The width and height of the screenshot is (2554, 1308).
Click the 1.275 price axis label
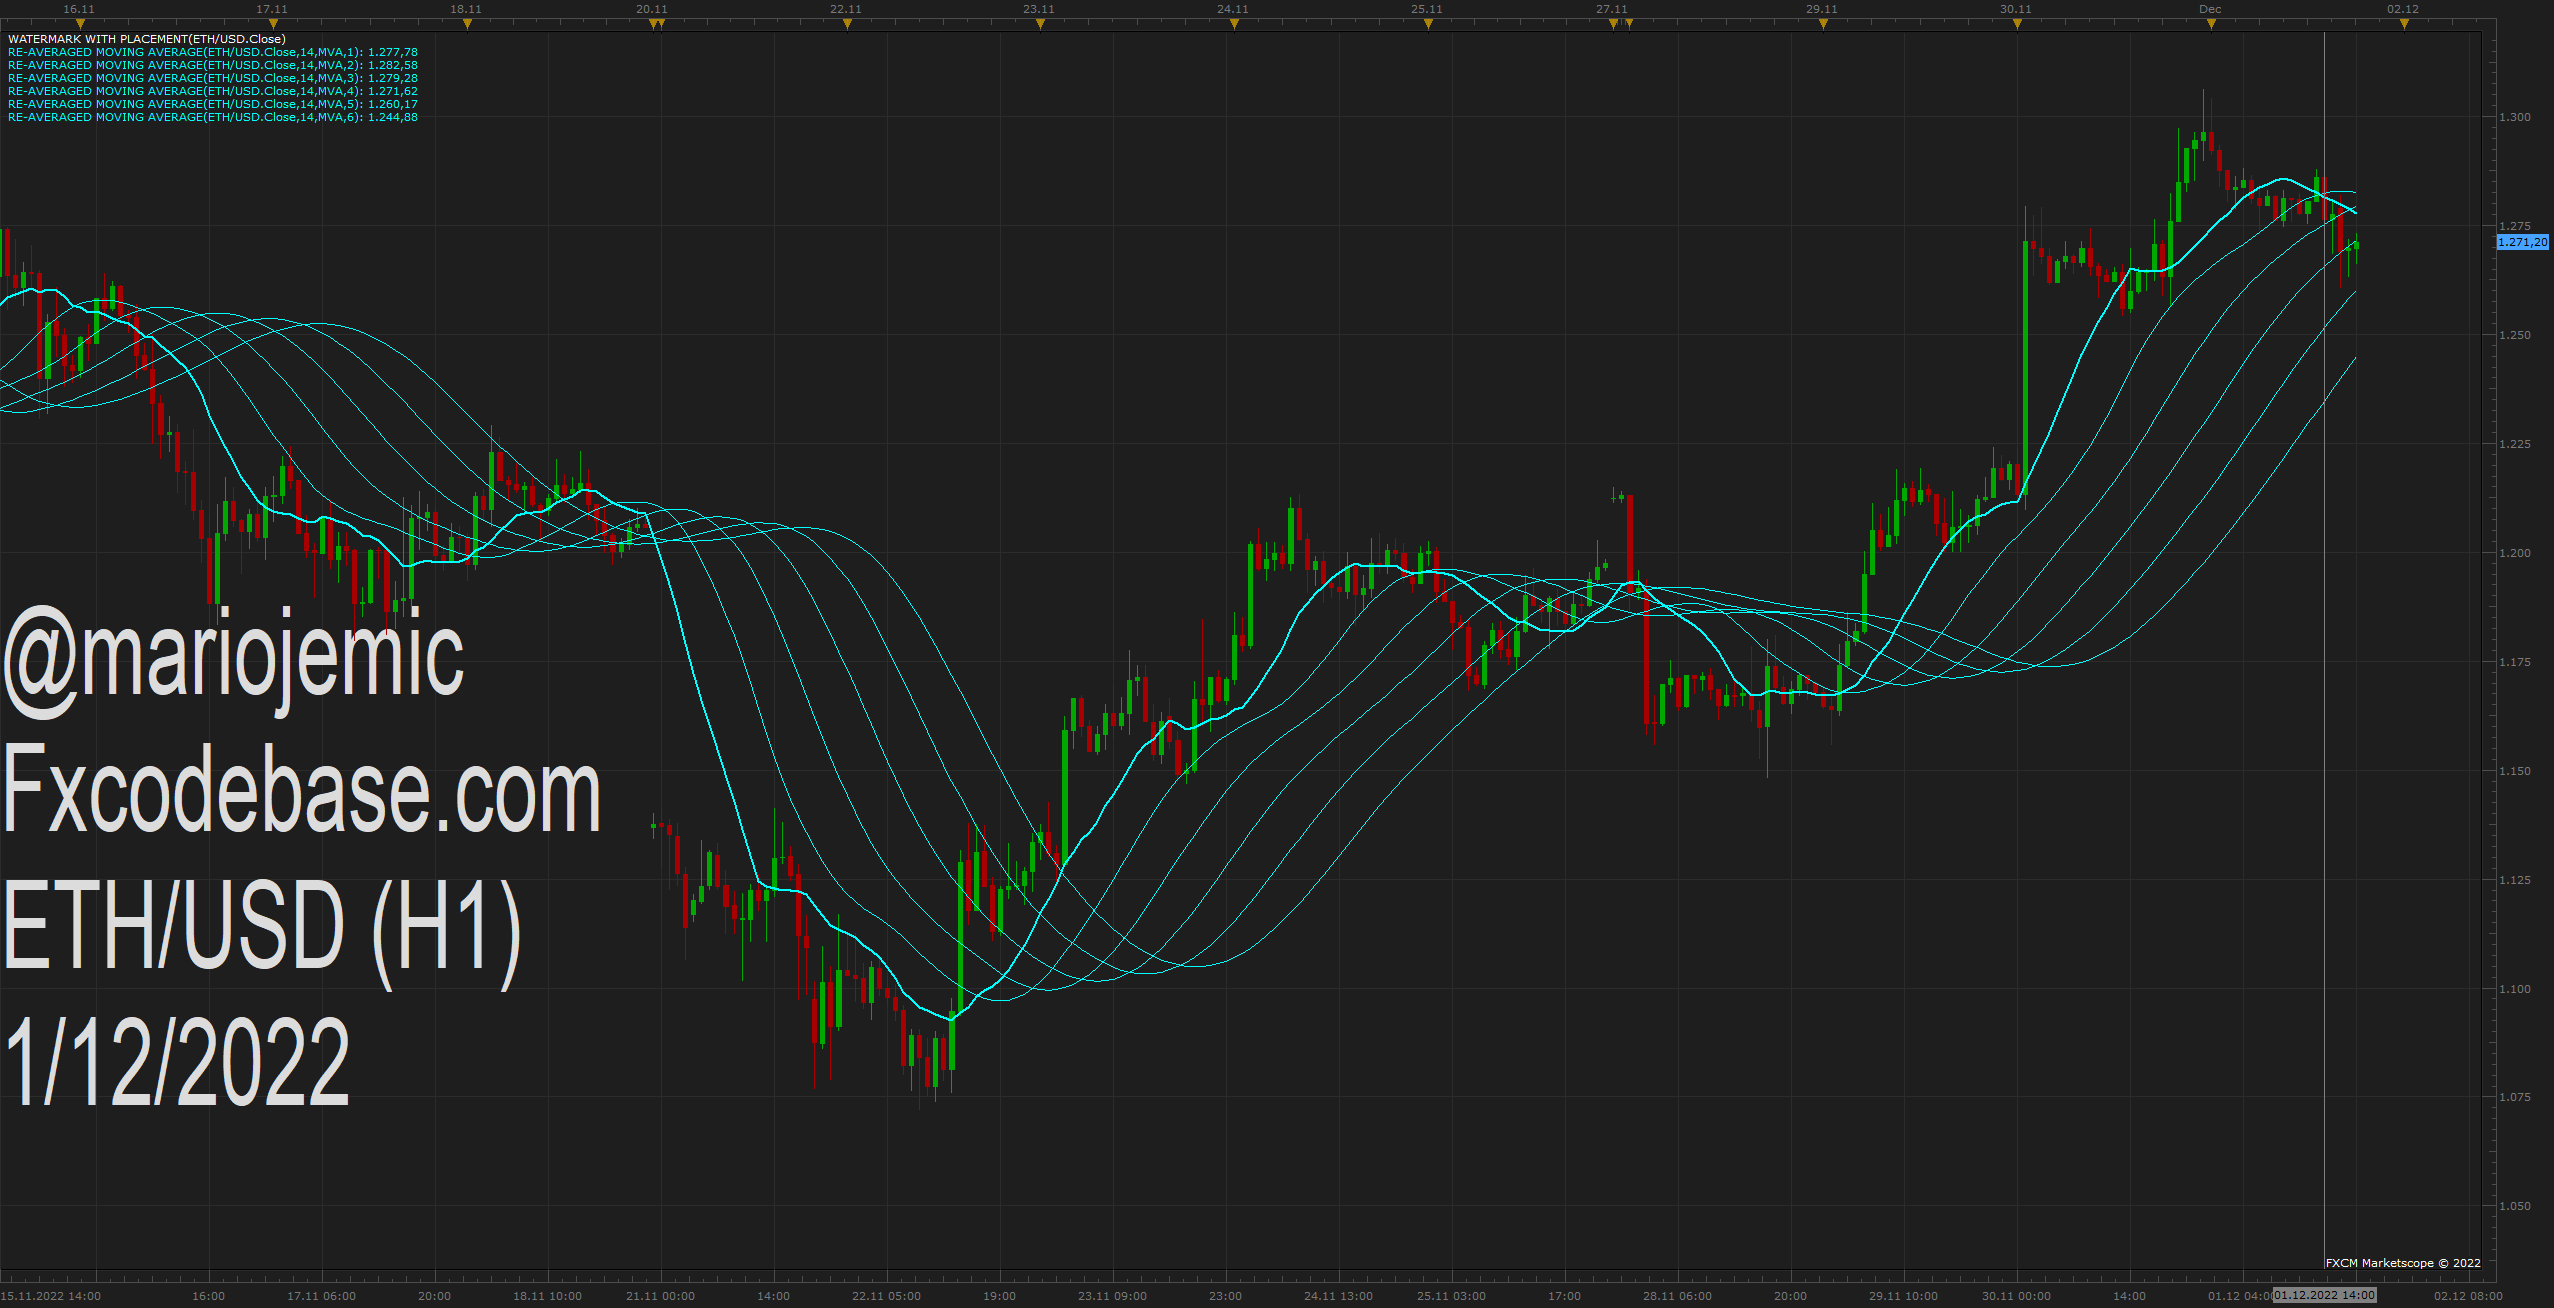tap(2515, 226)
